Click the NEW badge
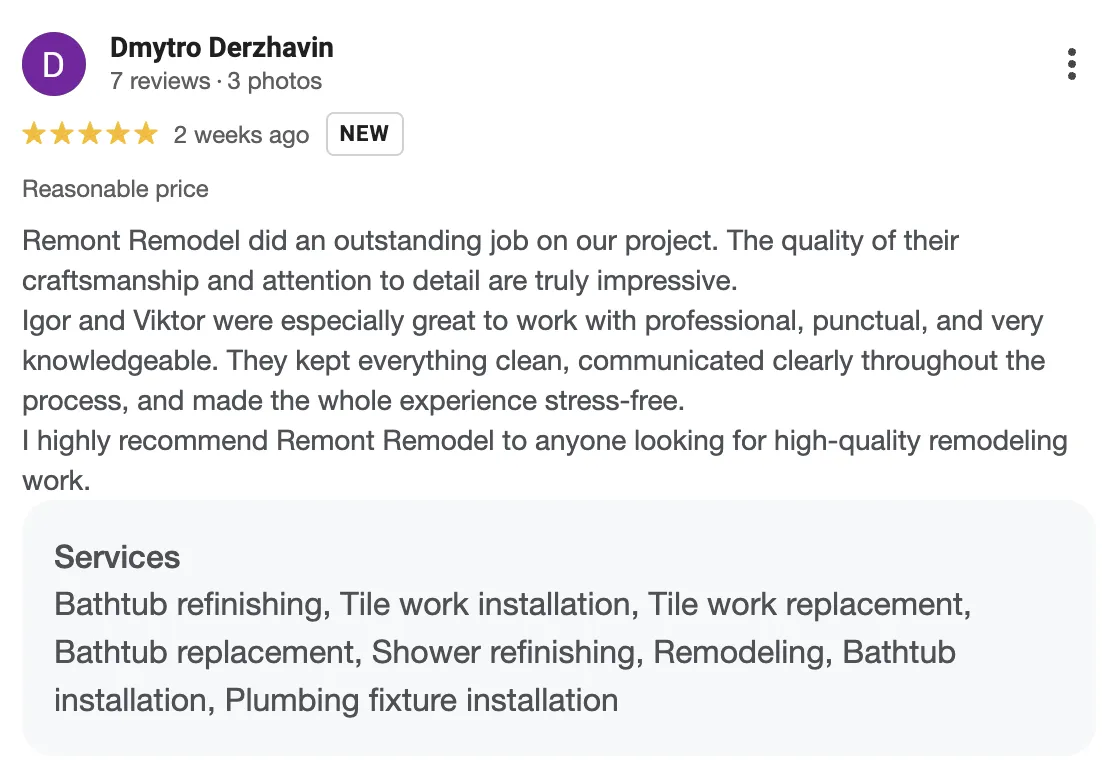The height and width of the screenshot is (782, 1102). pos(364,134)
